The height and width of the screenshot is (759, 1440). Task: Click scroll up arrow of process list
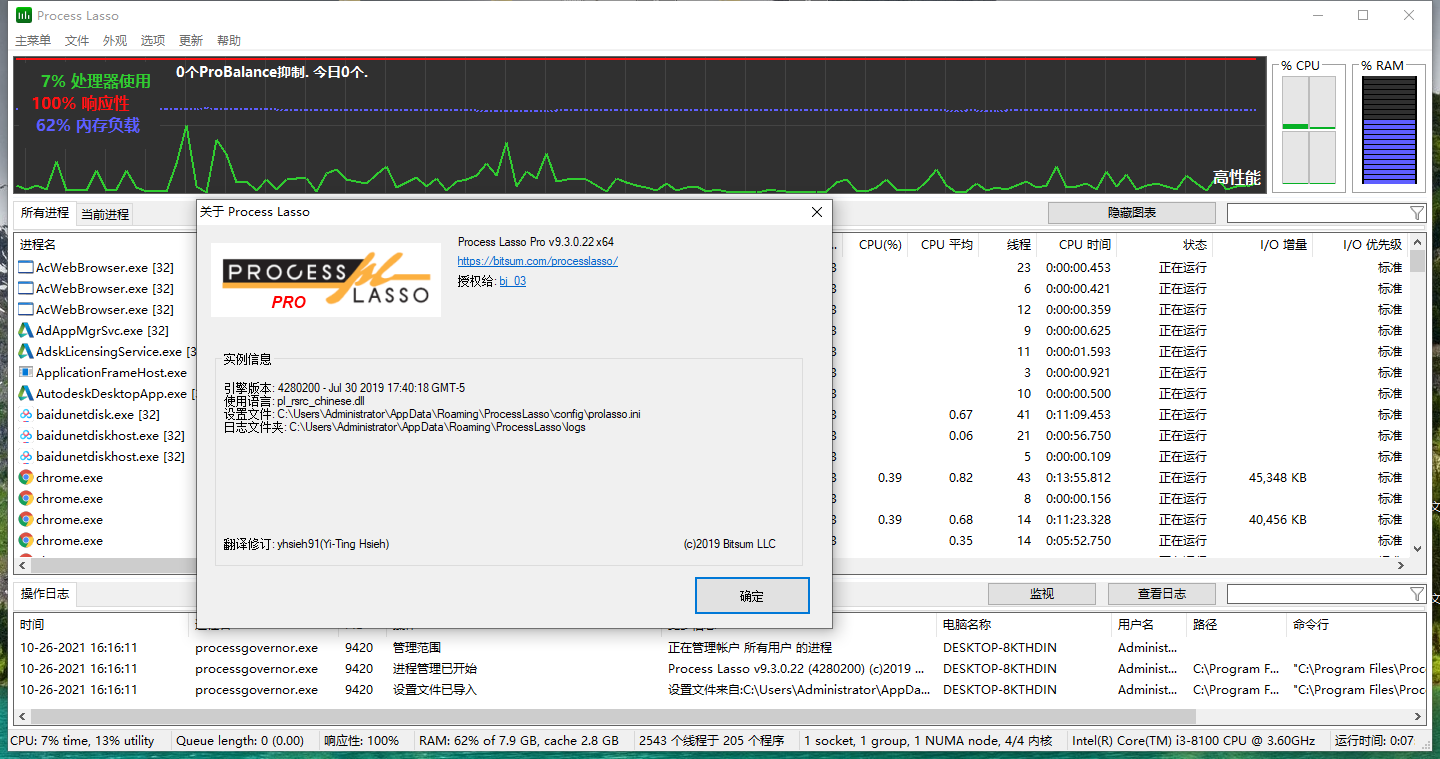click(x=1417, y=243)
